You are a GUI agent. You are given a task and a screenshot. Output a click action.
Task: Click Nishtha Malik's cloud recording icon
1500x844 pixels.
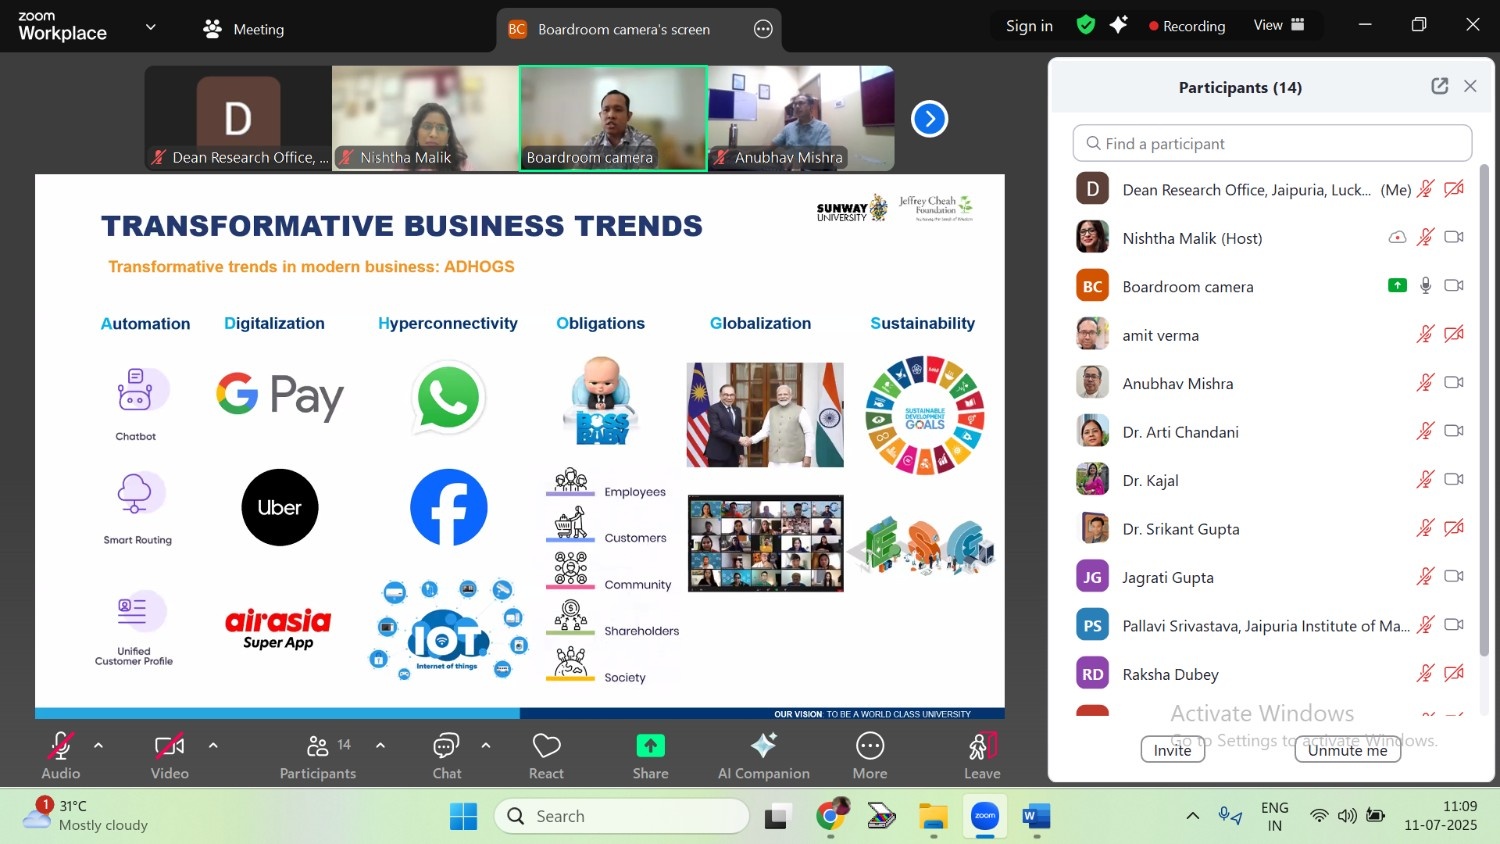(1397, 237)
